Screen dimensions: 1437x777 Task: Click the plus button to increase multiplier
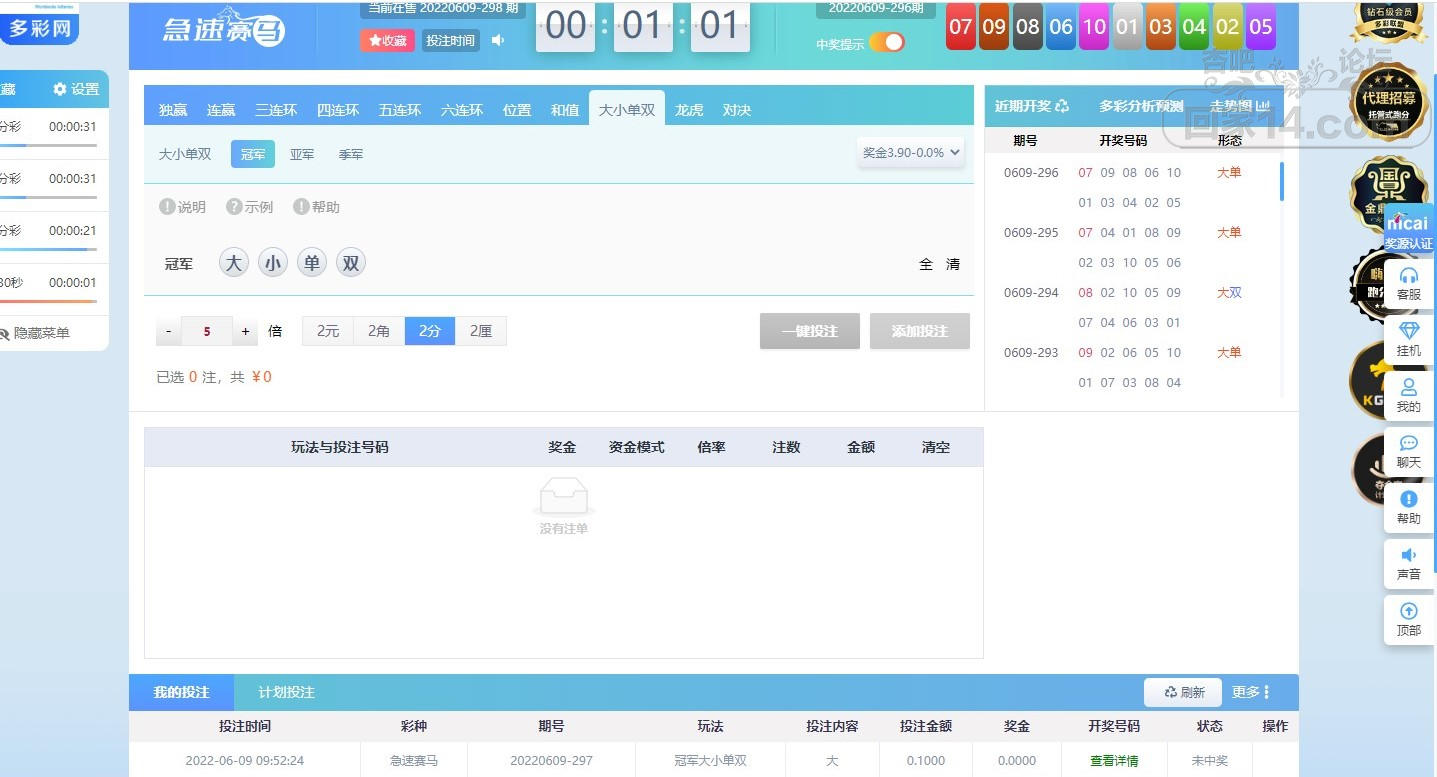click(246, 331)
